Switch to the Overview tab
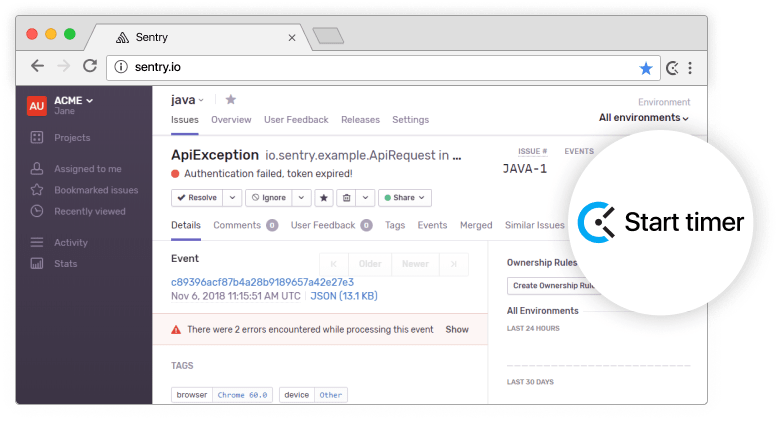780x431 pixels. click(x=231, y=120)
